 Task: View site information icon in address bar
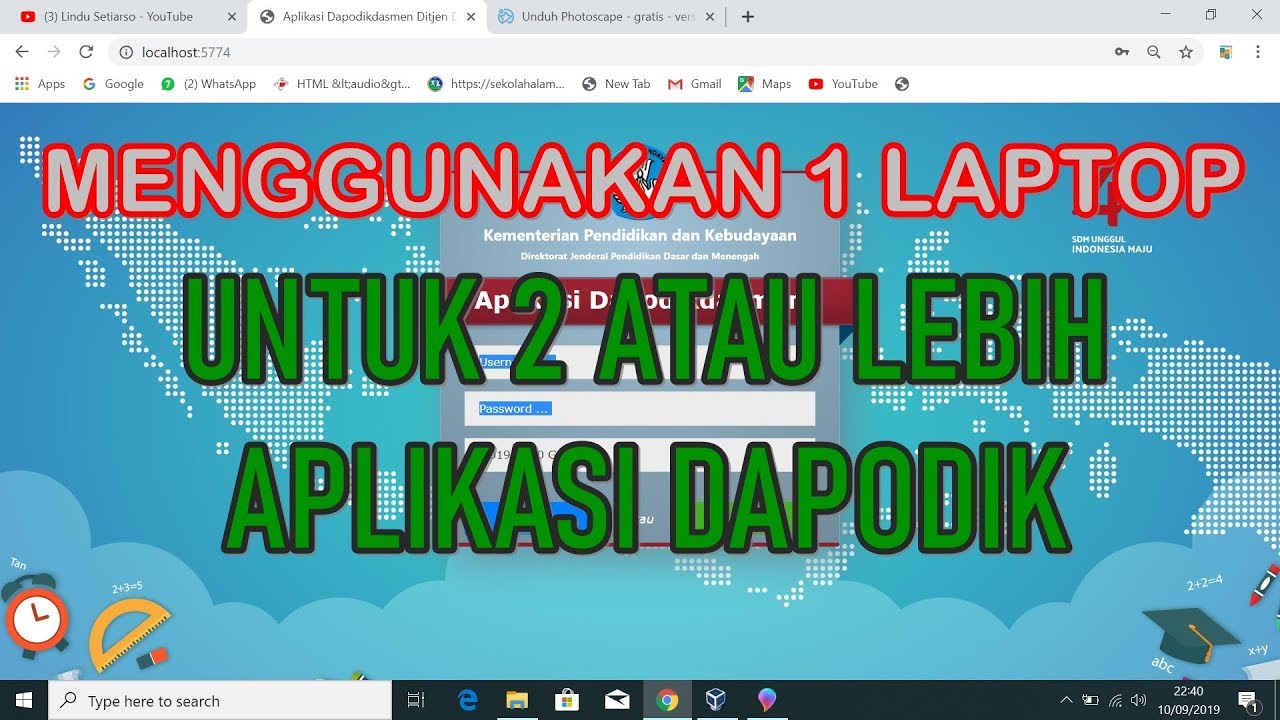pyautogui.click(x=126, y=52)
